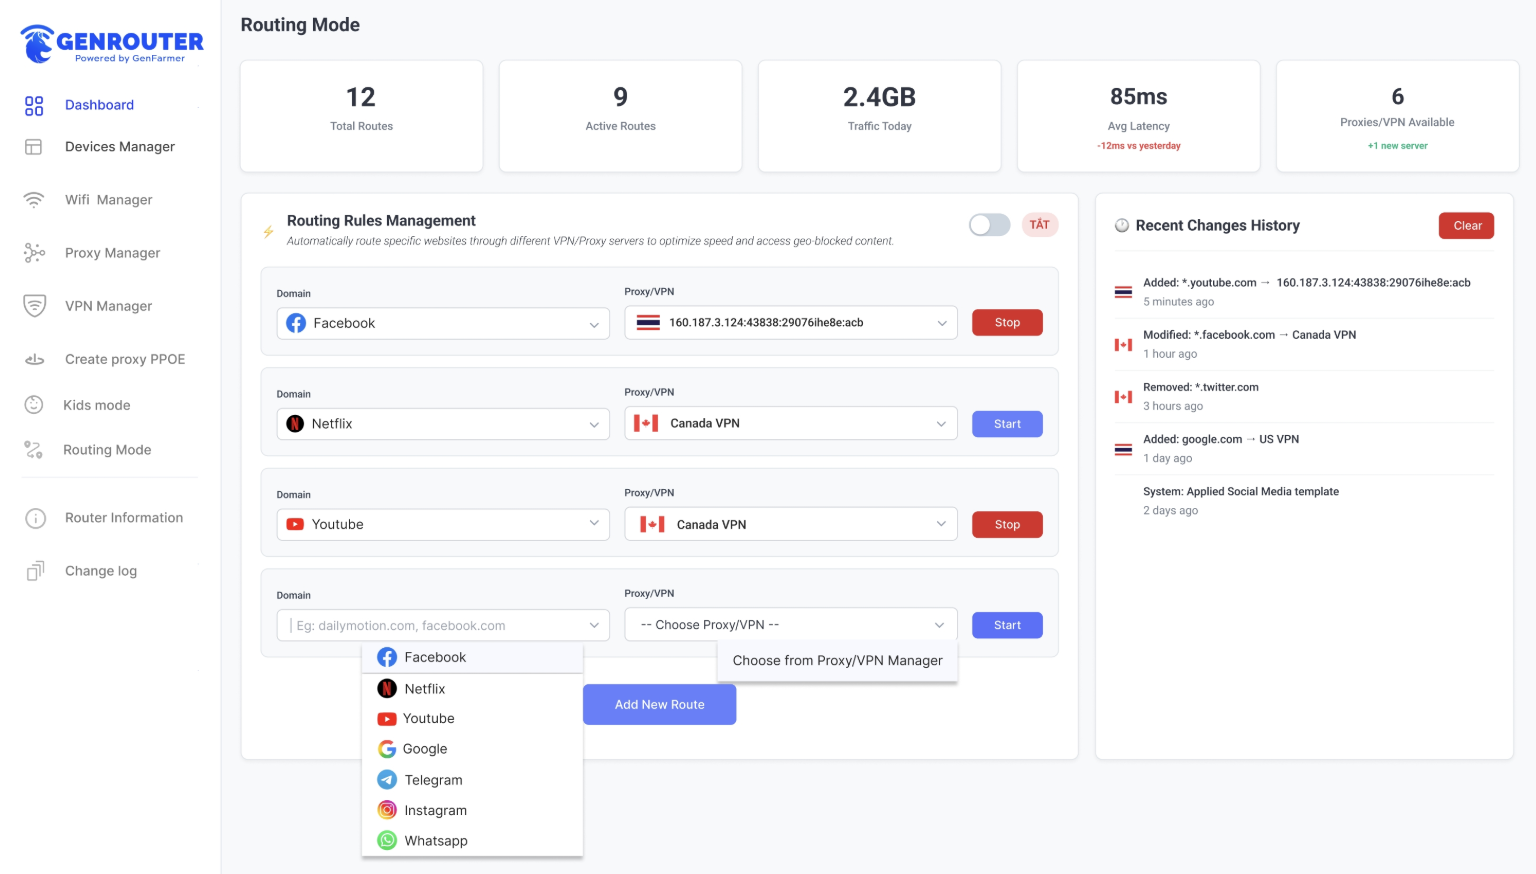Click the Proxy Manager nodes icon
This screenshot has height=874, width=1536.
34,253
